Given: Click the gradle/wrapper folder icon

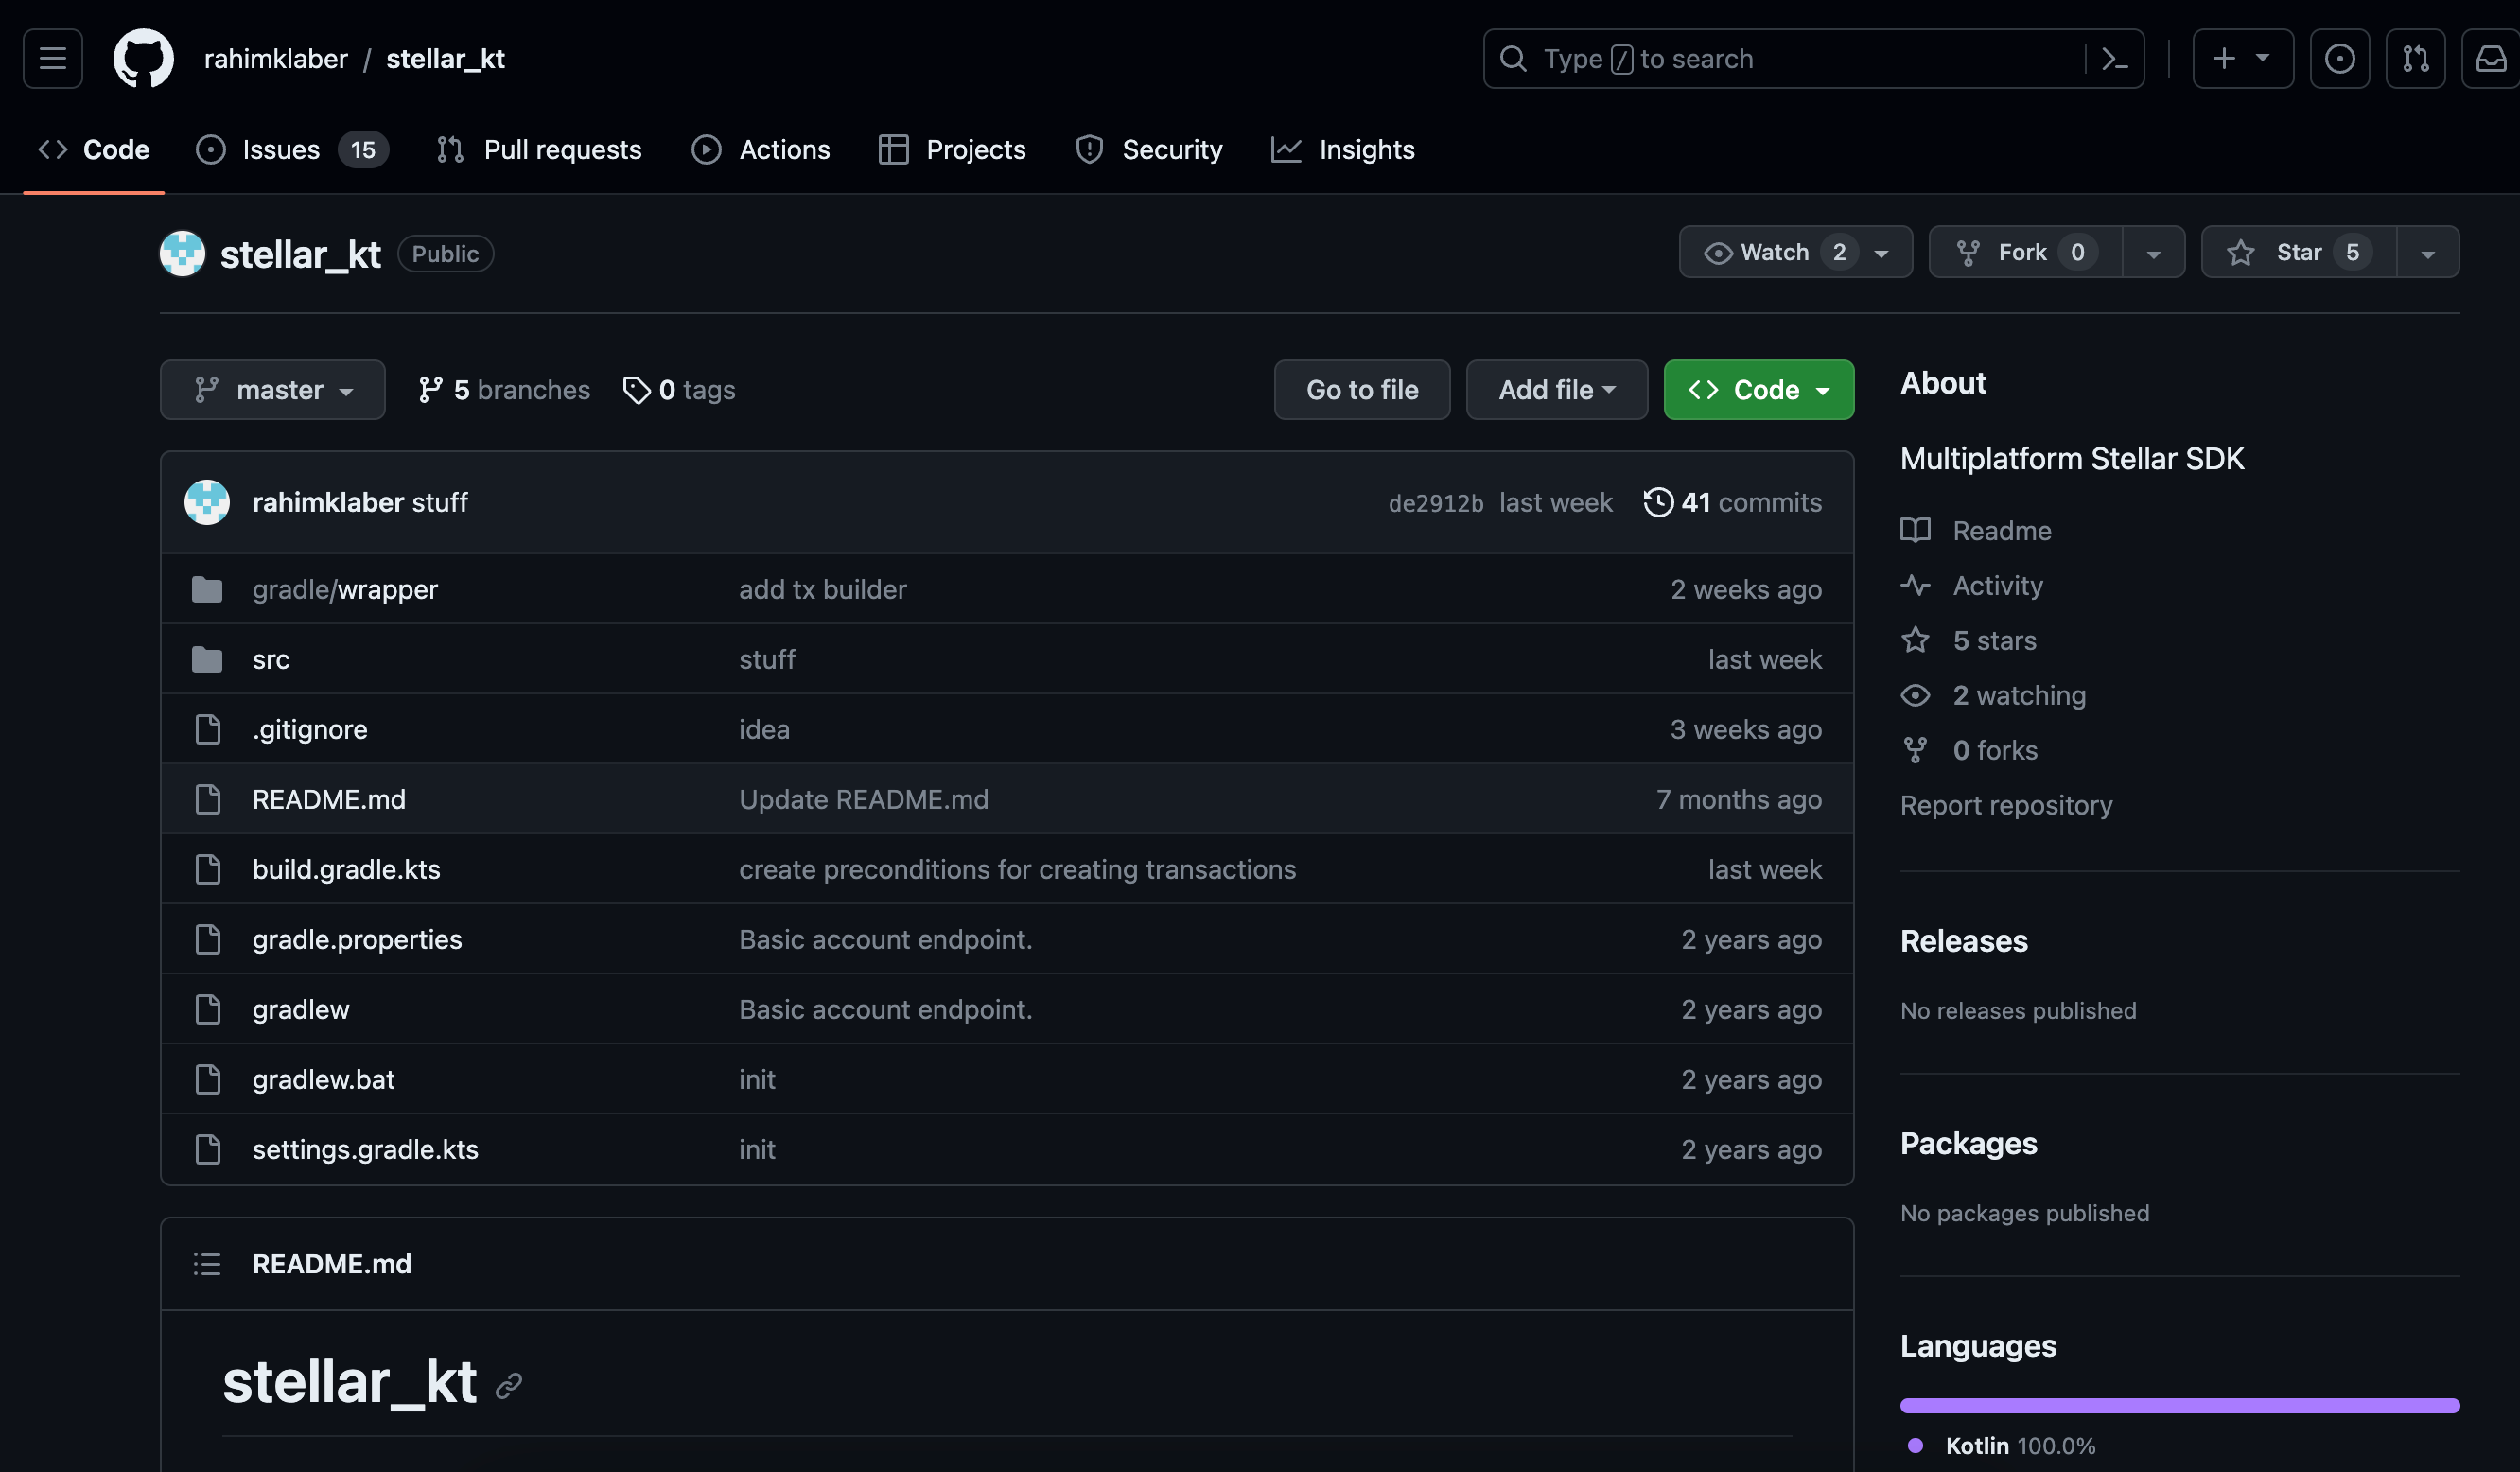Looking at the screenshot, I should coord(207,590).
